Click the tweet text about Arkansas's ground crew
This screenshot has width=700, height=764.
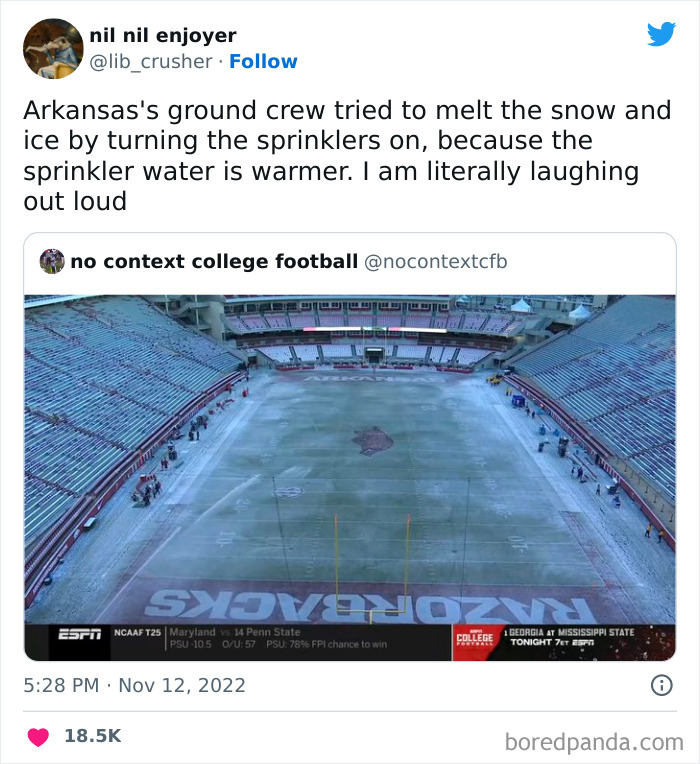pos(331,155)
